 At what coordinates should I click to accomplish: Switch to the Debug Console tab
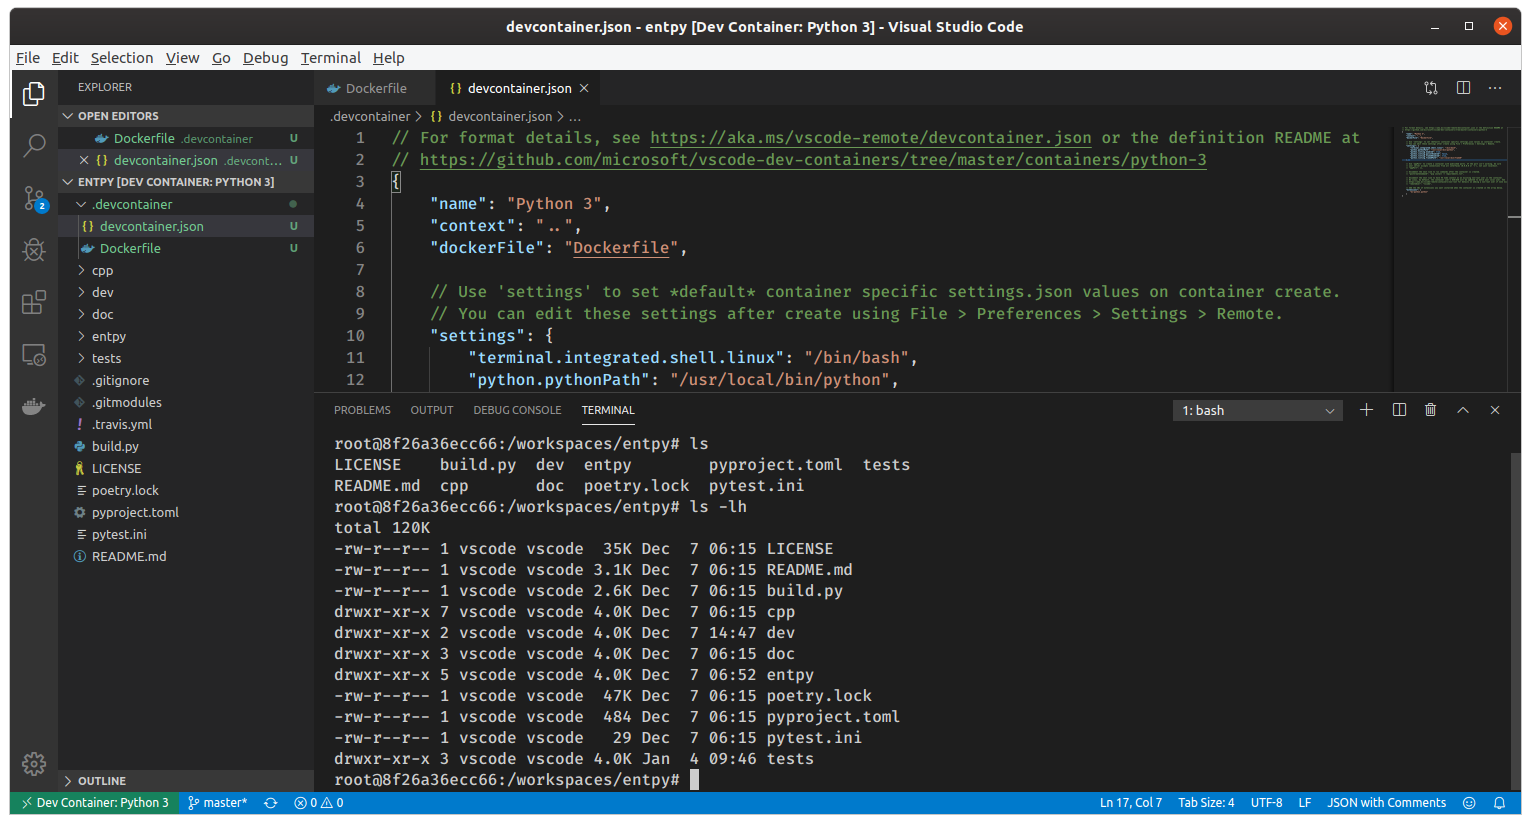click(517, 410)
